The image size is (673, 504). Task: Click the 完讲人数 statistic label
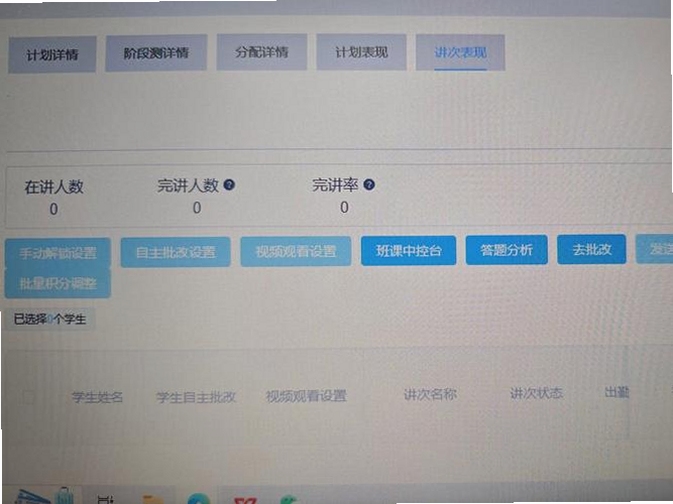coord(188,185)
